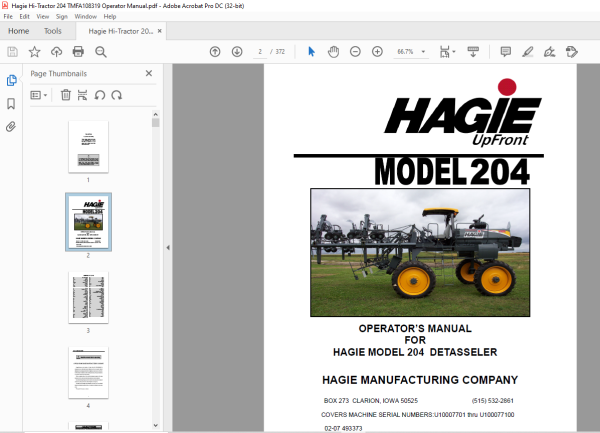
Task: Click the stamp tool icon
Action: click(x=572, y=52)
